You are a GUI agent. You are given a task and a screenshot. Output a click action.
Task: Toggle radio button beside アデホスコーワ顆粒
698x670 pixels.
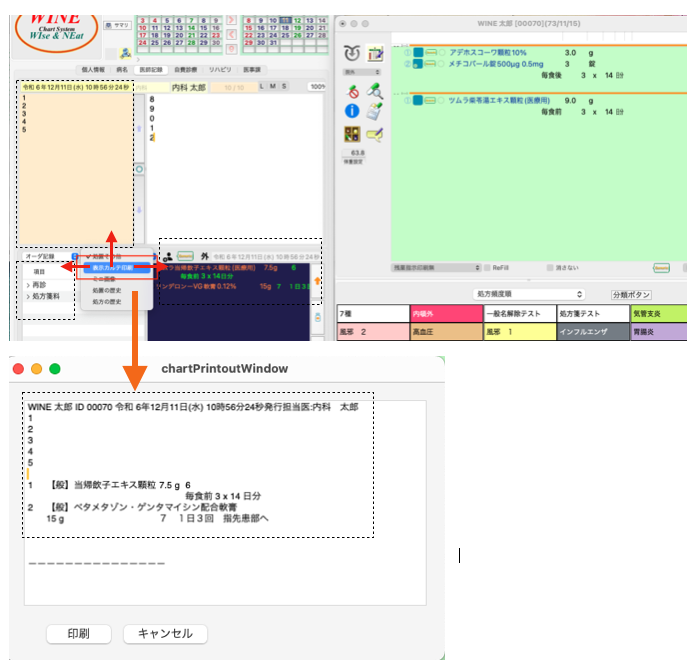pyautogui.click(x=441, y=52)
